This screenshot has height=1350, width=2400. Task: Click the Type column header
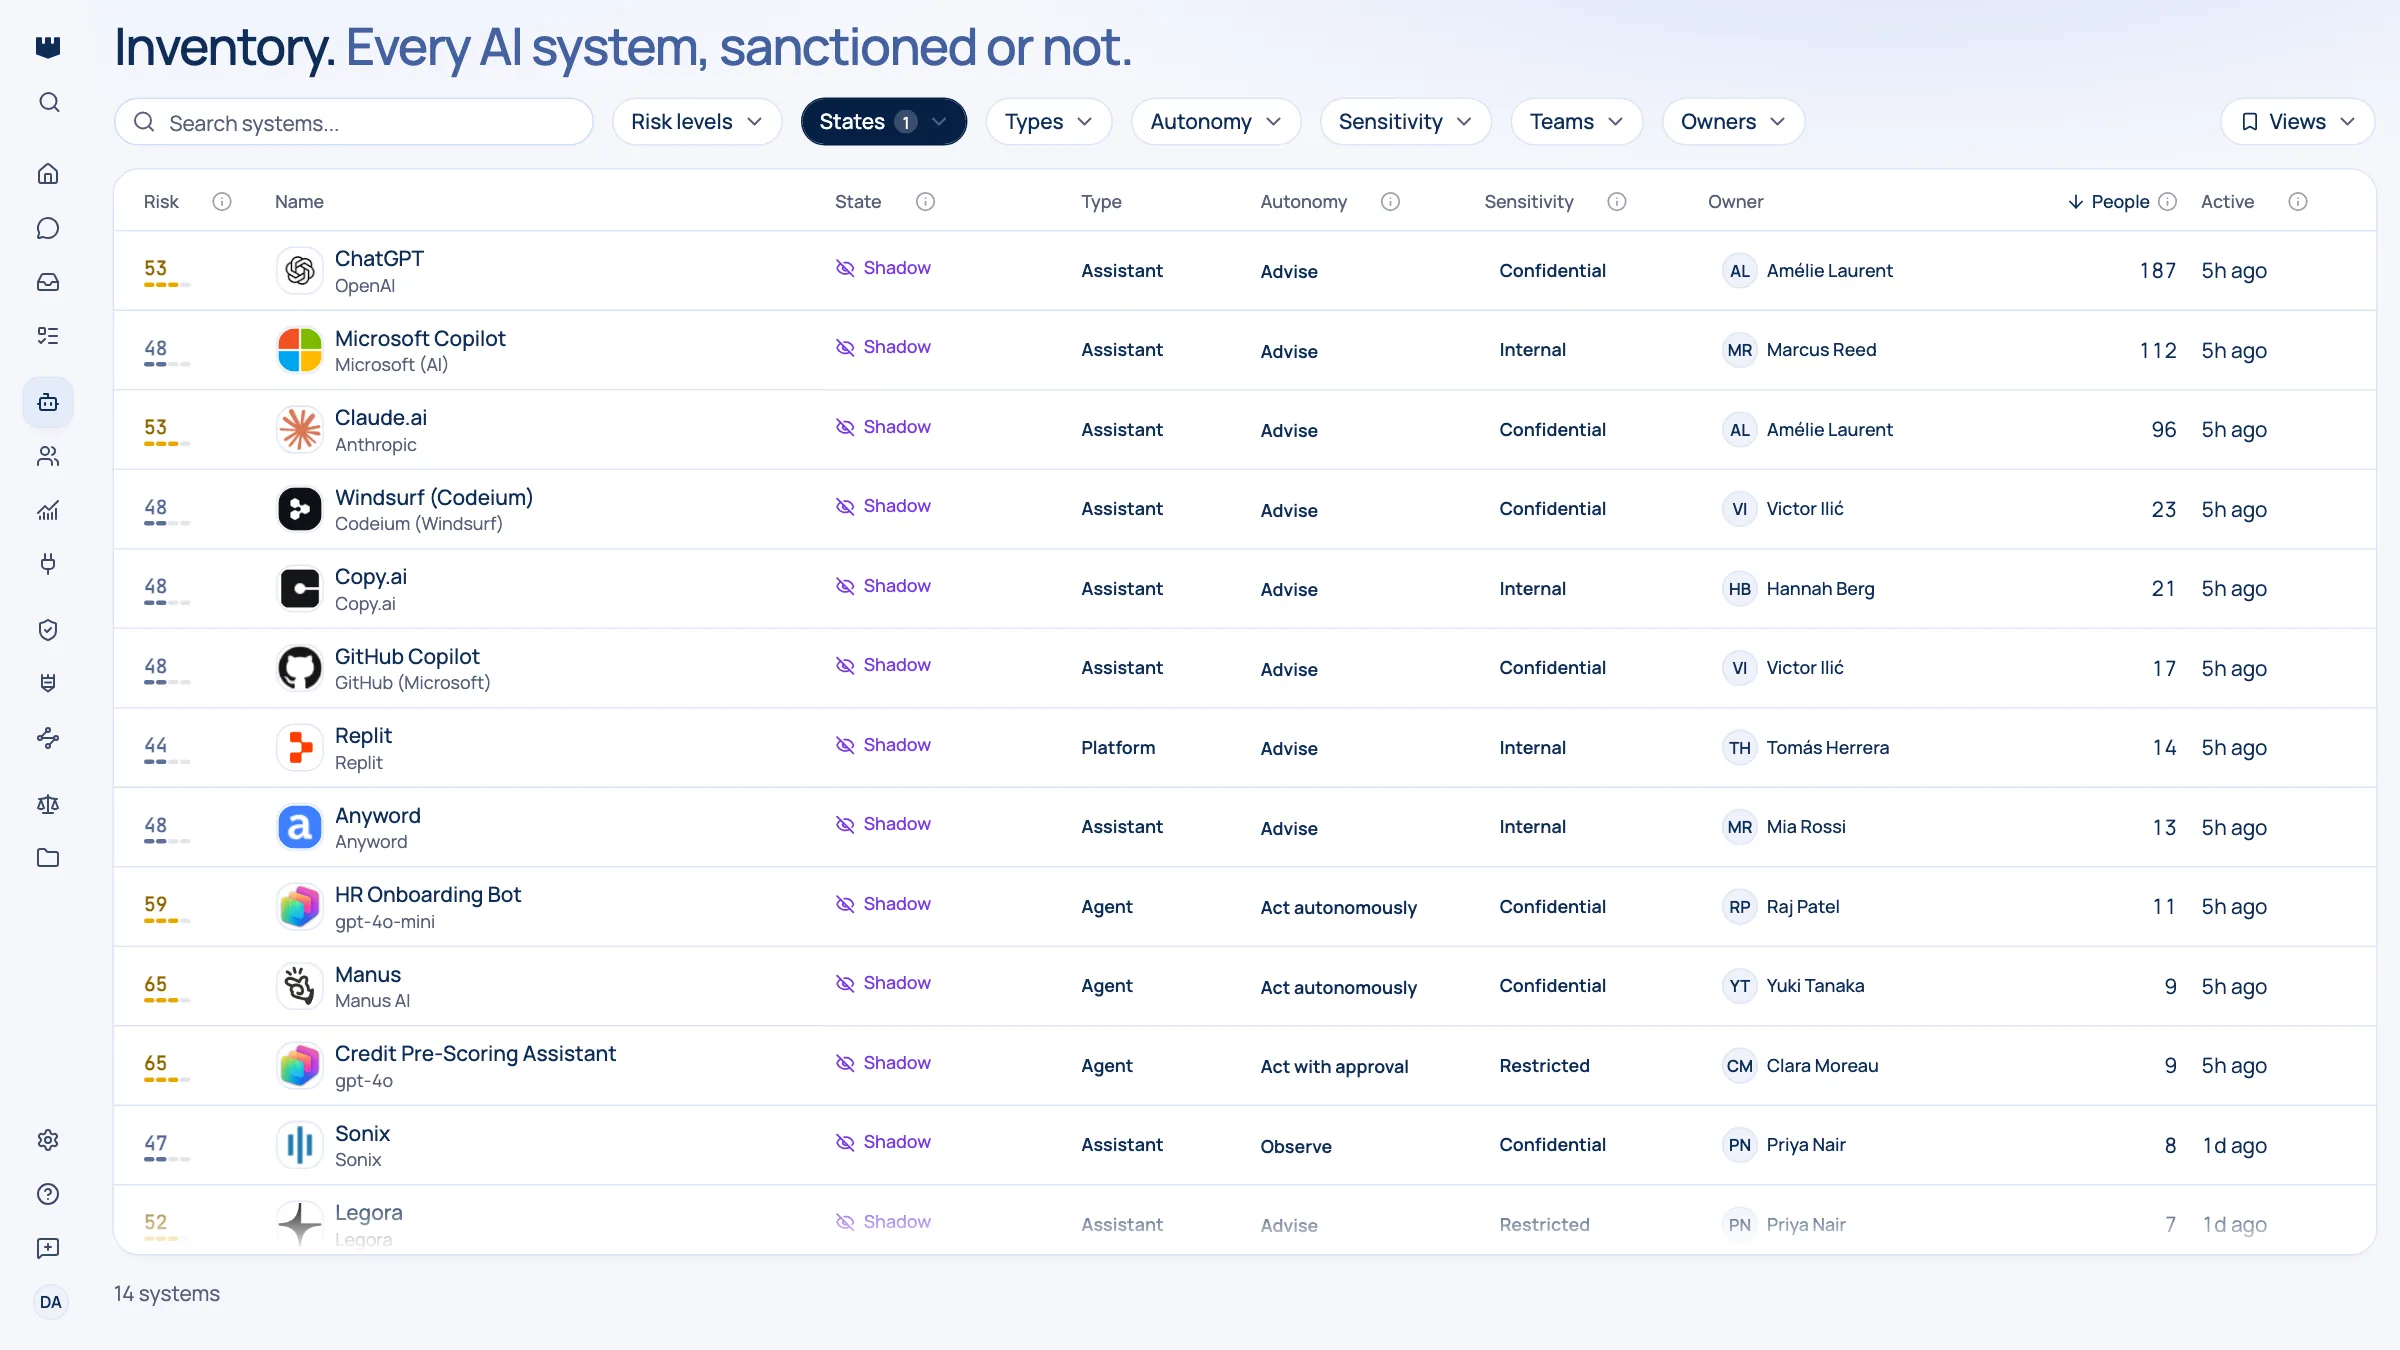point(1101,202)
